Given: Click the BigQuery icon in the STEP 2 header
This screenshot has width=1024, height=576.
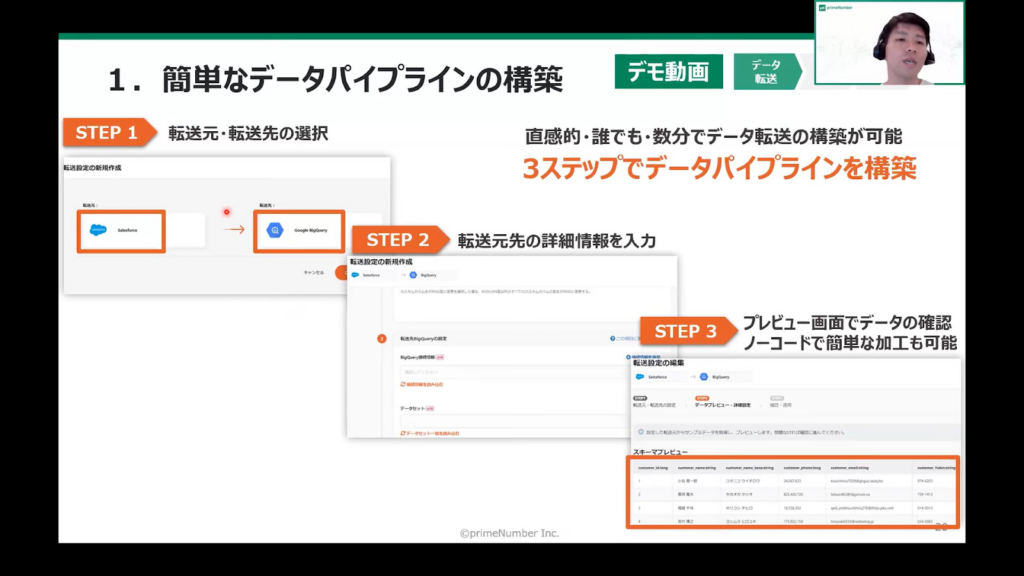Looking at the screenshot, I should tap(412, 273).
